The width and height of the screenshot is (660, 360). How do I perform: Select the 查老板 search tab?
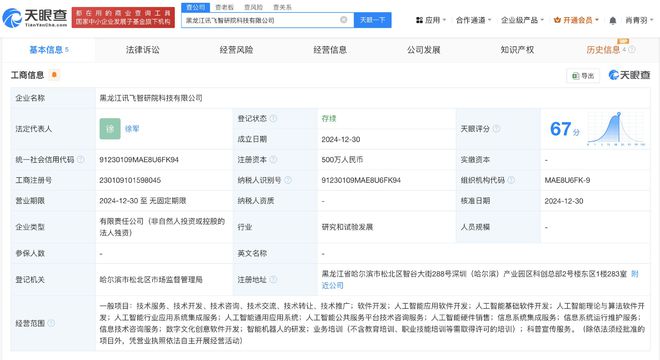click(x=224, y=7)
